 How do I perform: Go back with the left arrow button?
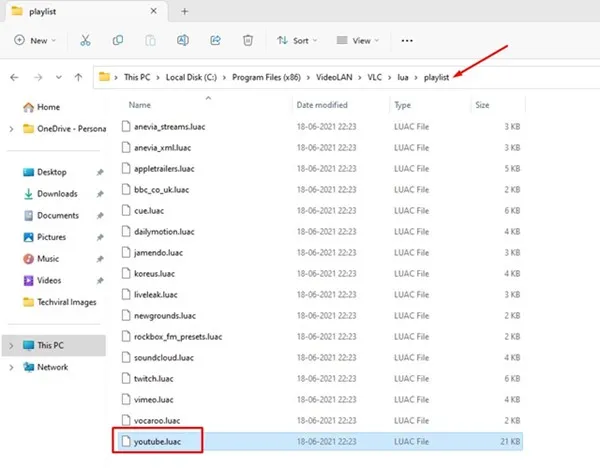(x=14, y=78)
